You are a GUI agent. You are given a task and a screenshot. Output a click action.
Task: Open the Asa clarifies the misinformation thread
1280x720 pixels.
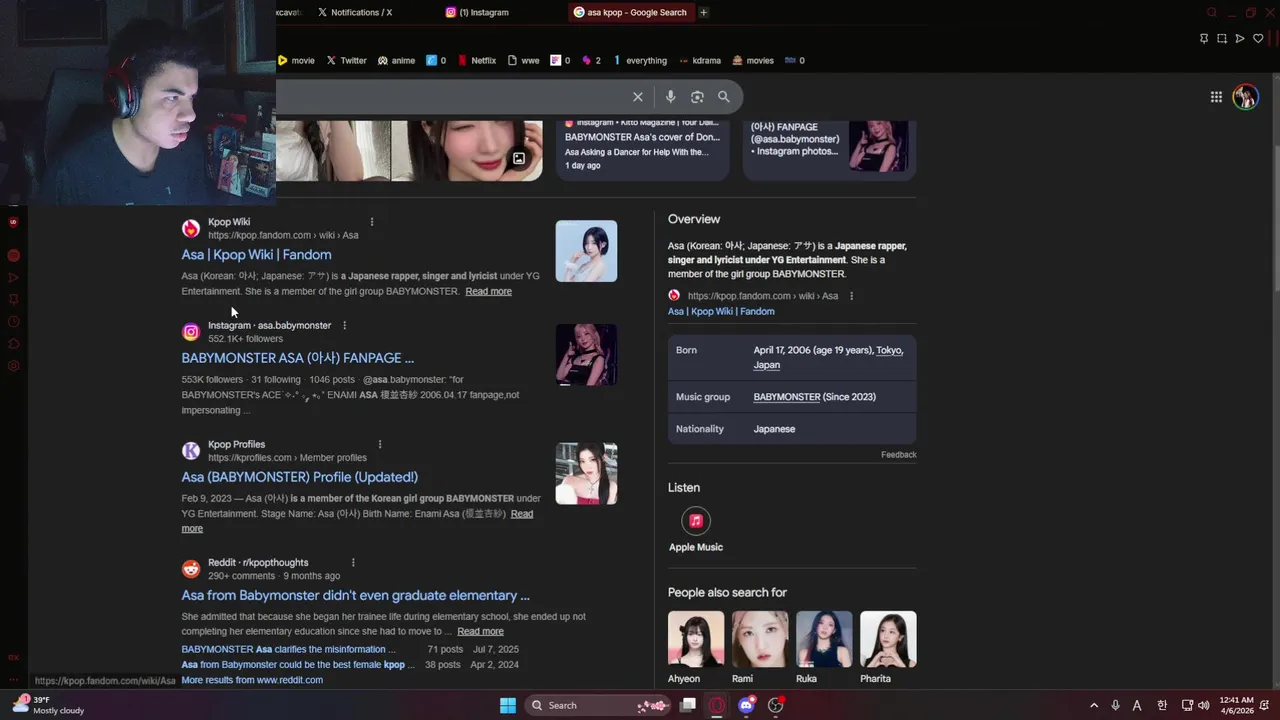(x=288, y=649)
